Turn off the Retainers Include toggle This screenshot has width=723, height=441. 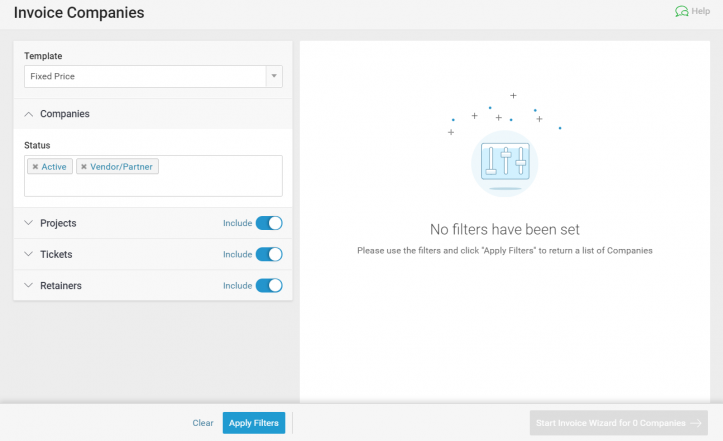269,285
